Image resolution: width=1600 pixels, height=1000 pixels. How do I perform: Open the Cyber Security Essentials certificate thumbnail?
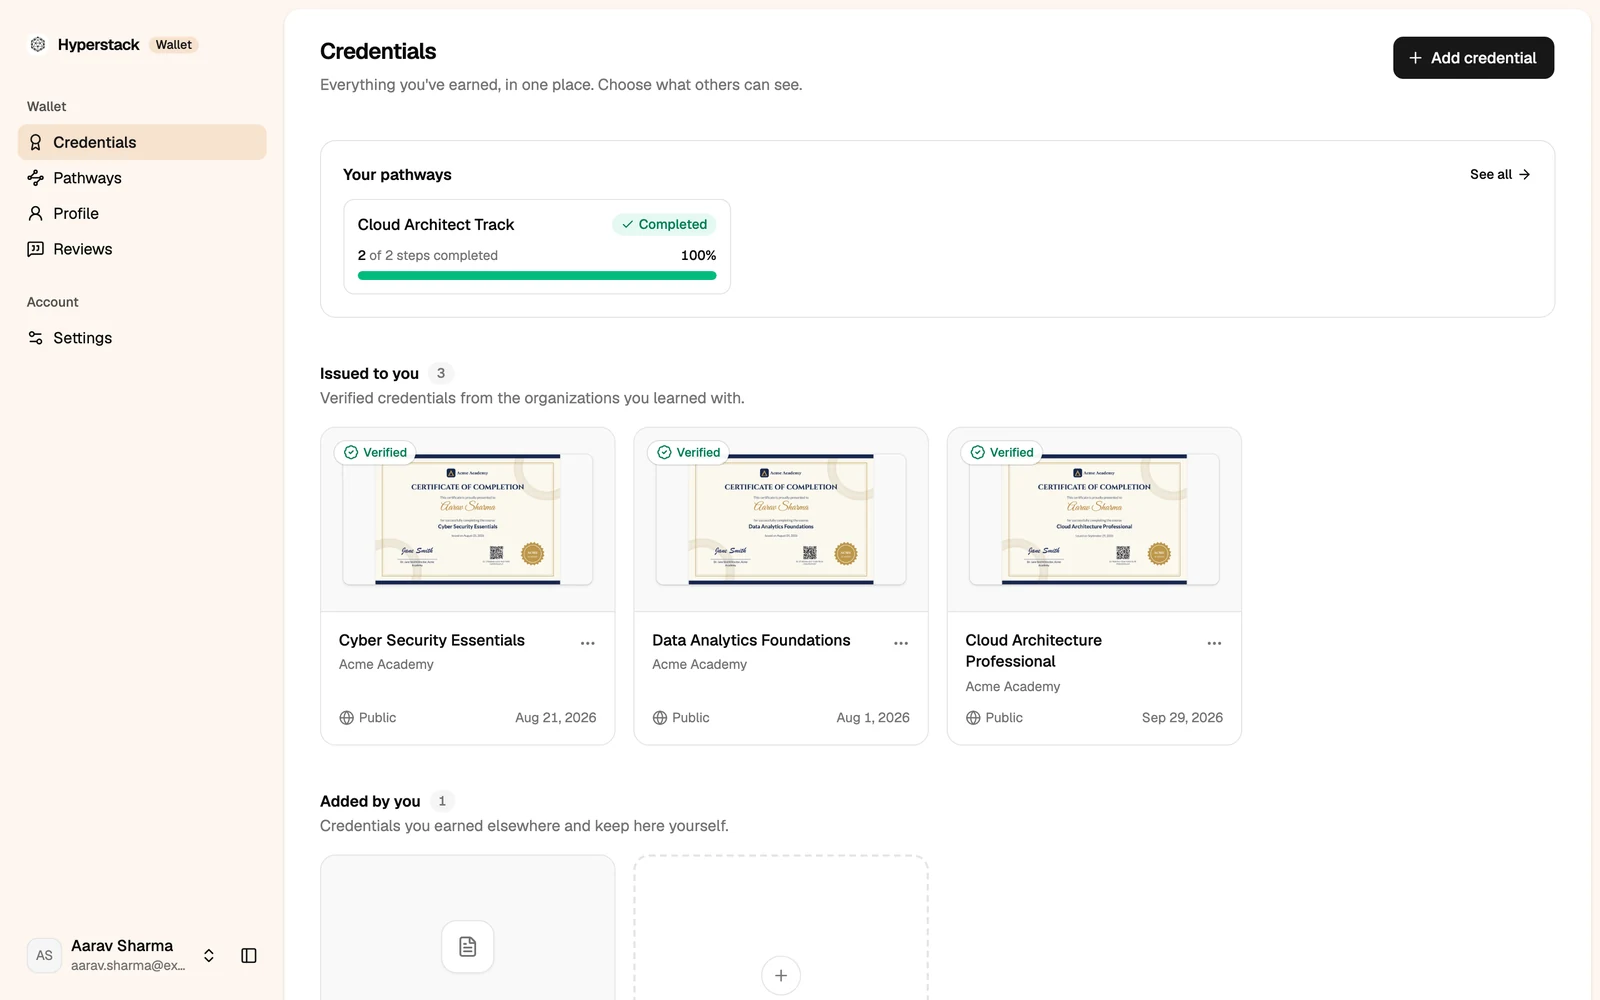pos(468,519)
